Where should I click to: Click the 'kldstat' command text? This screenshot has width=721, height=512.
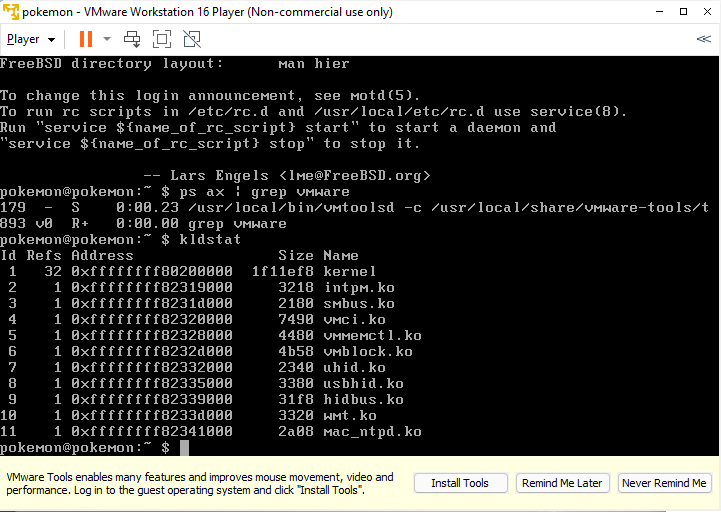[x=210, y=240]
